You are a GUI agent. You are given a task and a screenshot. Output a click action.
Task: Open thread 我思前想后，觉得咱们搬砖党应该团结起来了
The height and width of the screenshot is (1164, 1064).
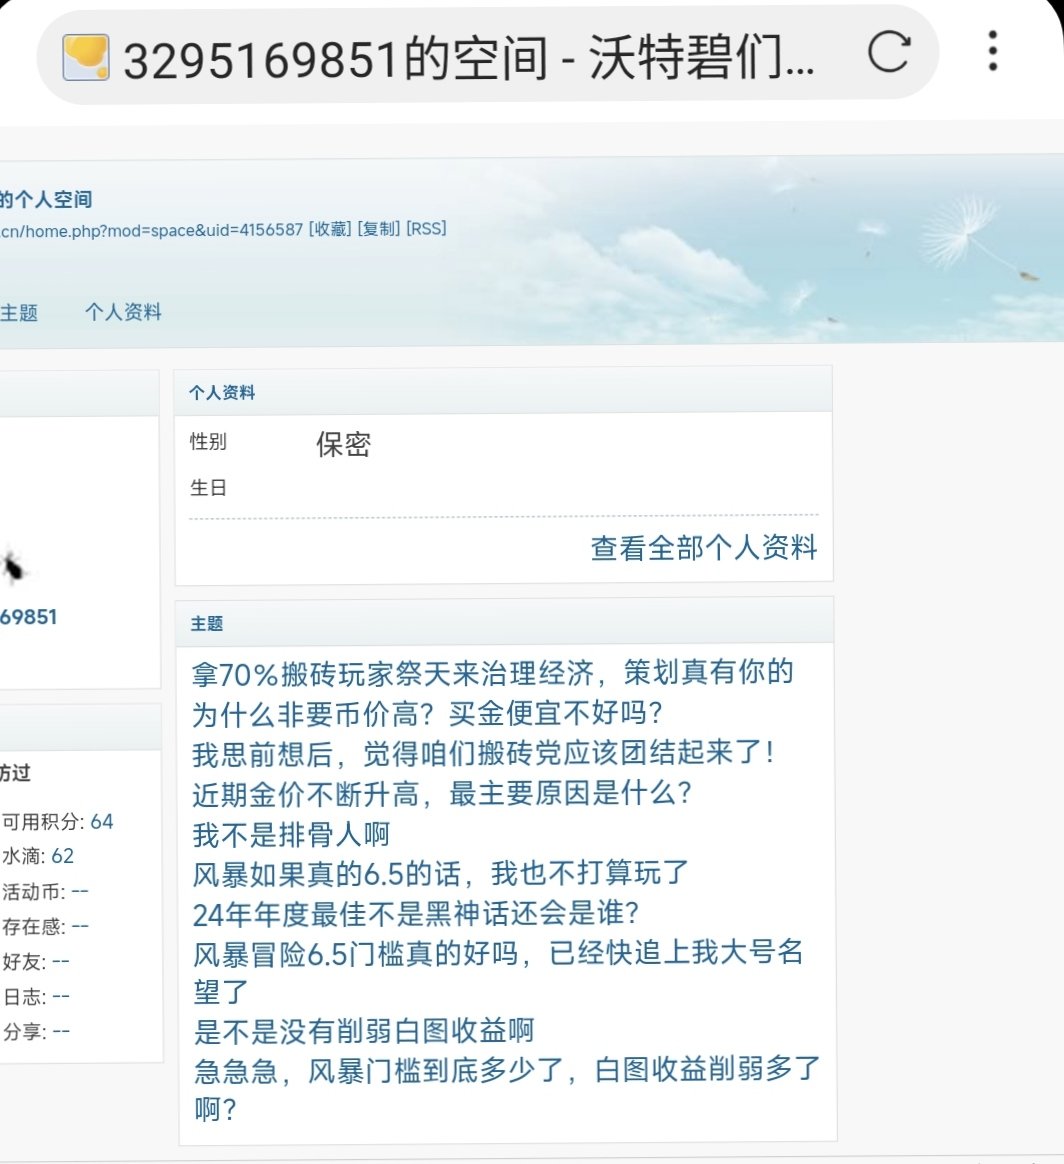click(x=483, y=753)
